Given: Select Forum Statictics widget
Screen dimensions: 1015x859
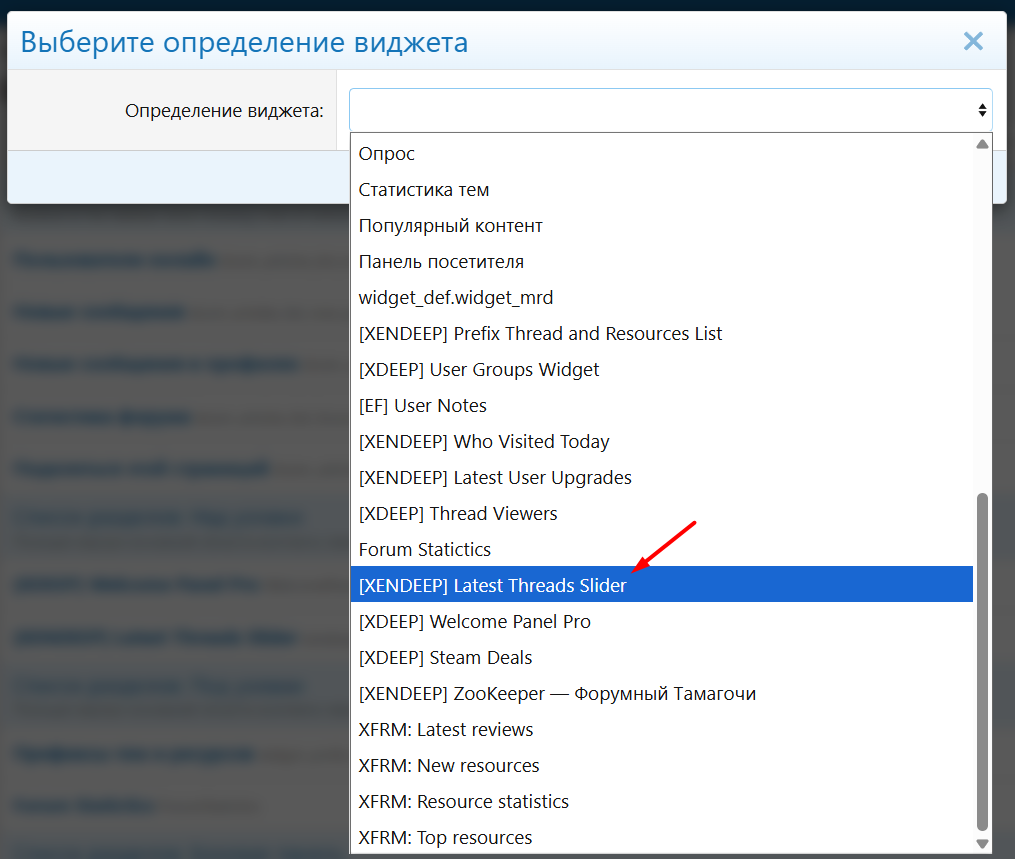Looking at the screenshot, I should tap(662, 549).
